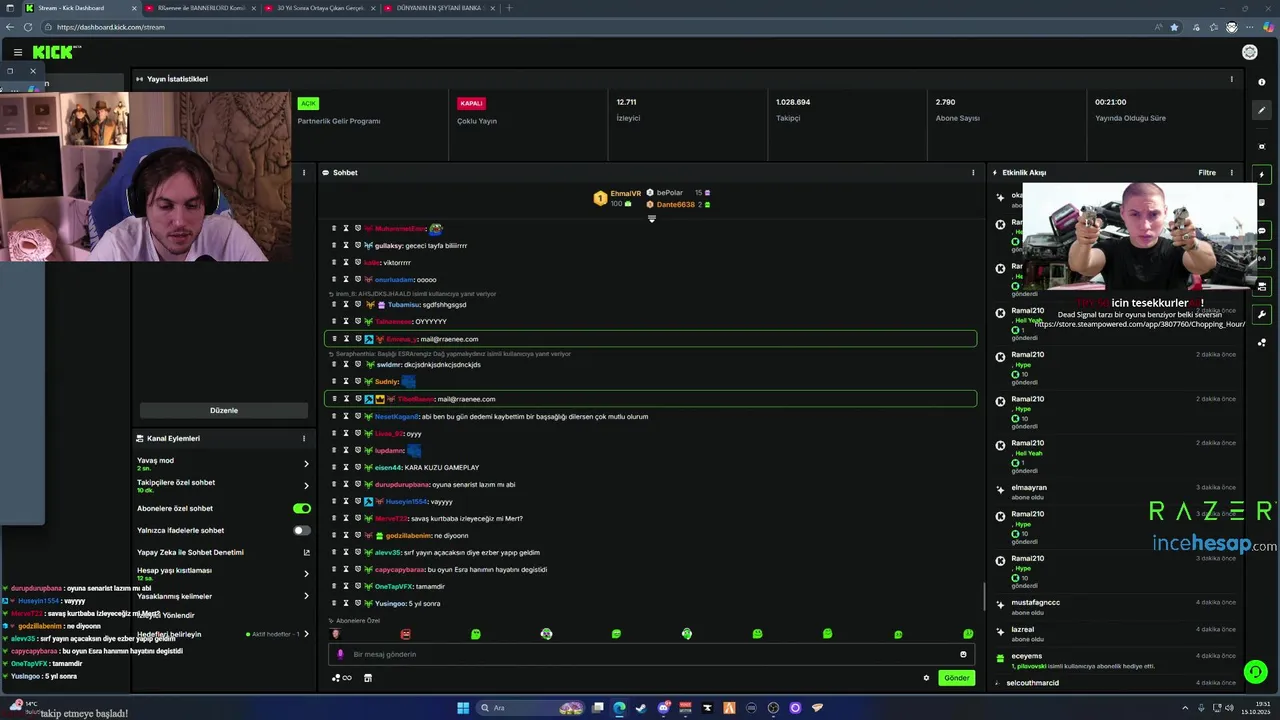Open Steam from the Windows taskbar
Screen dimensions: 1280x720
coord(641,708)
